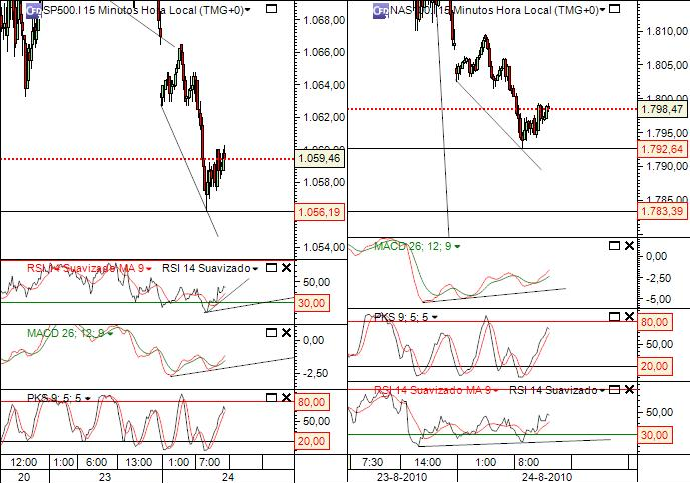
Task: Open SP500 RSI 14 Suavizado black-label dropdown
Action: tap(255, 269)
